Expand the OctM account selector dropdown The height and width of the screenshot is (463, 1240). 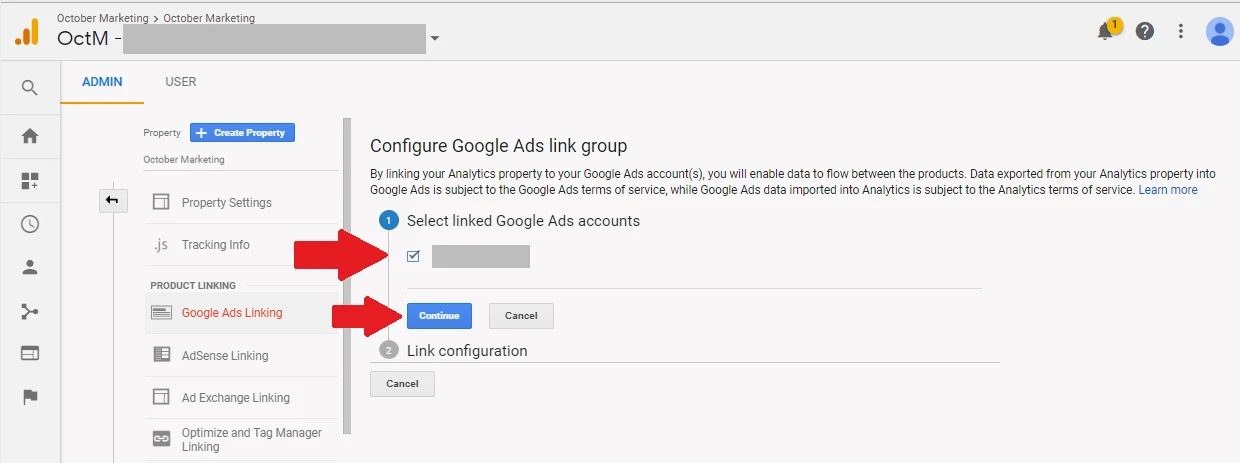pos(434,40)
